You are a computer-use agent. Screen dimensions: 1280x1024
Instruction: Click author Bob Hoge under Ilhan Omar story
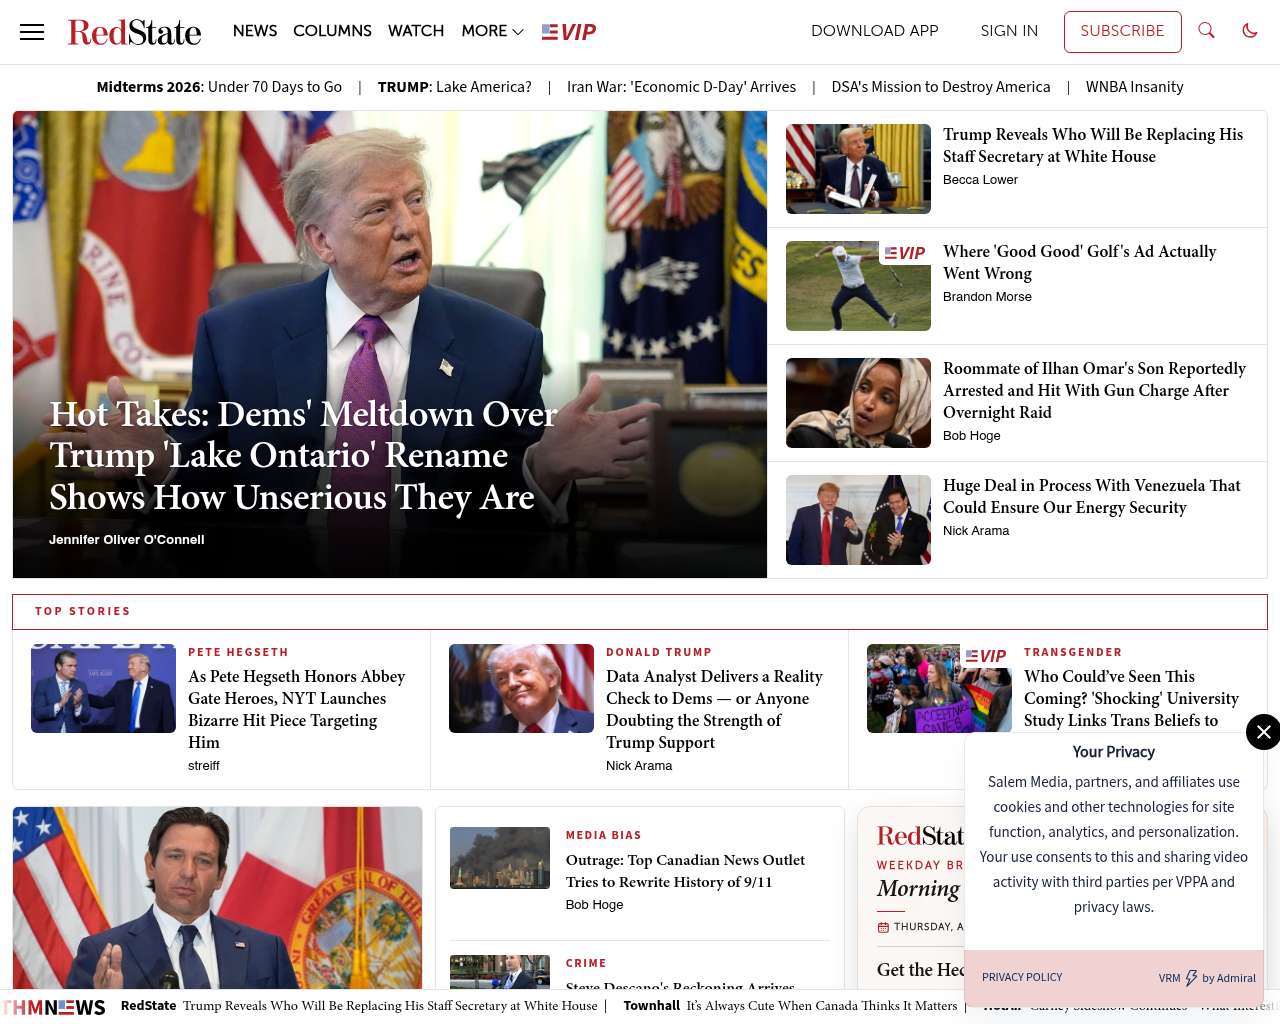coord(972,436)
